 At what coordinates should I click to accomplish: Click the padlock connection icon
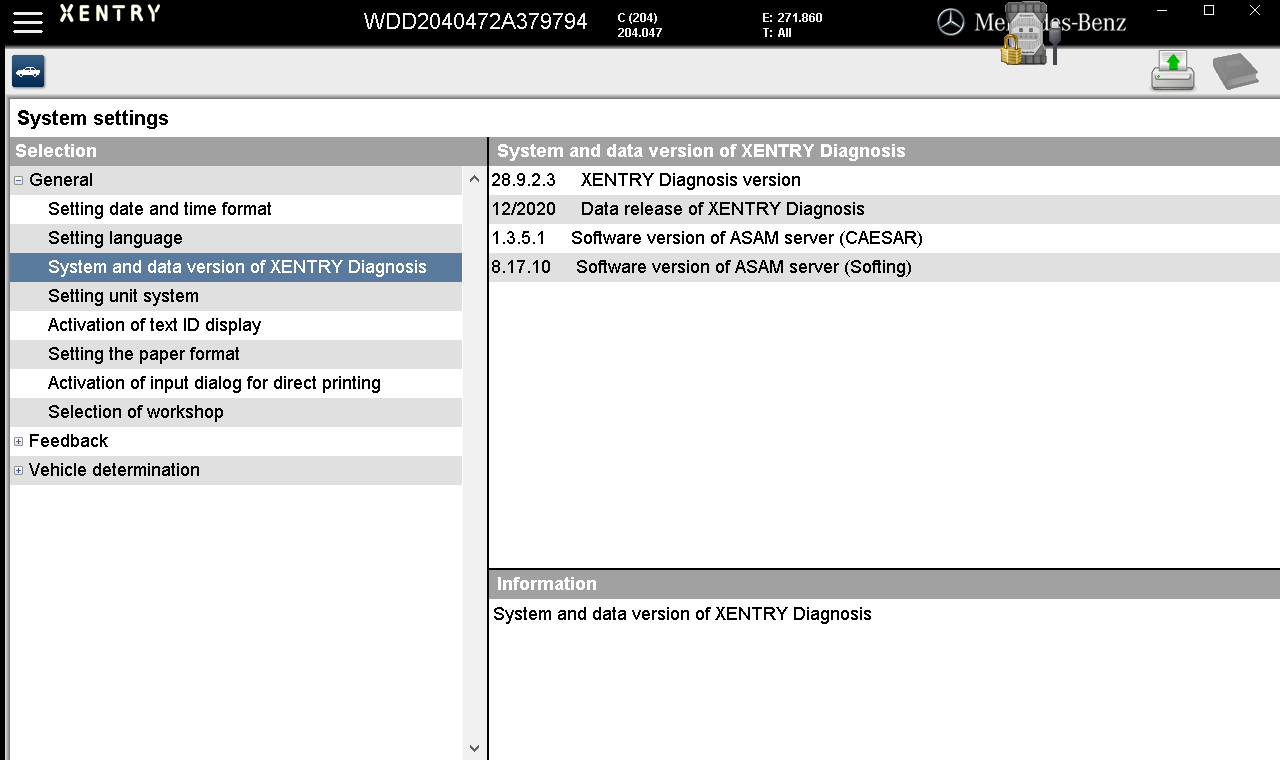click(1012, 52)
